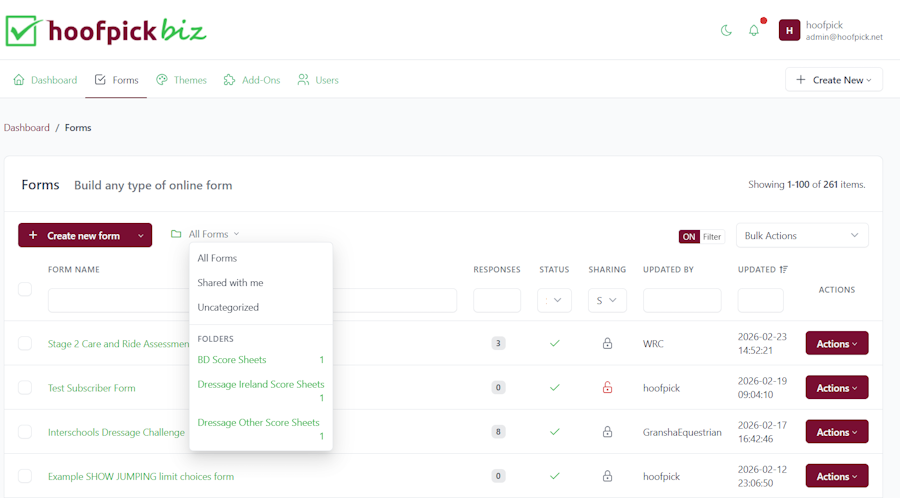
Task: Switch the ON Filter toggle off
Action: [701, 236]
